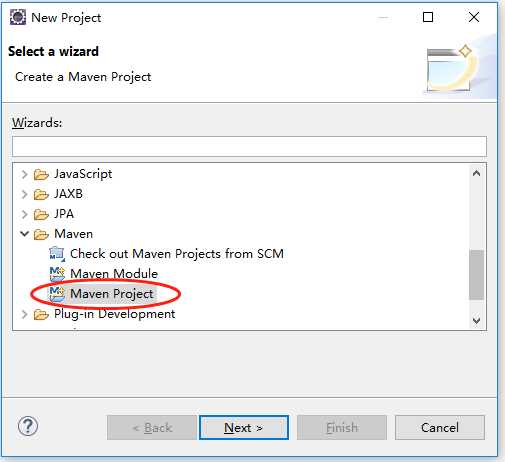Go to next wizard page

(x=244, y=427)
